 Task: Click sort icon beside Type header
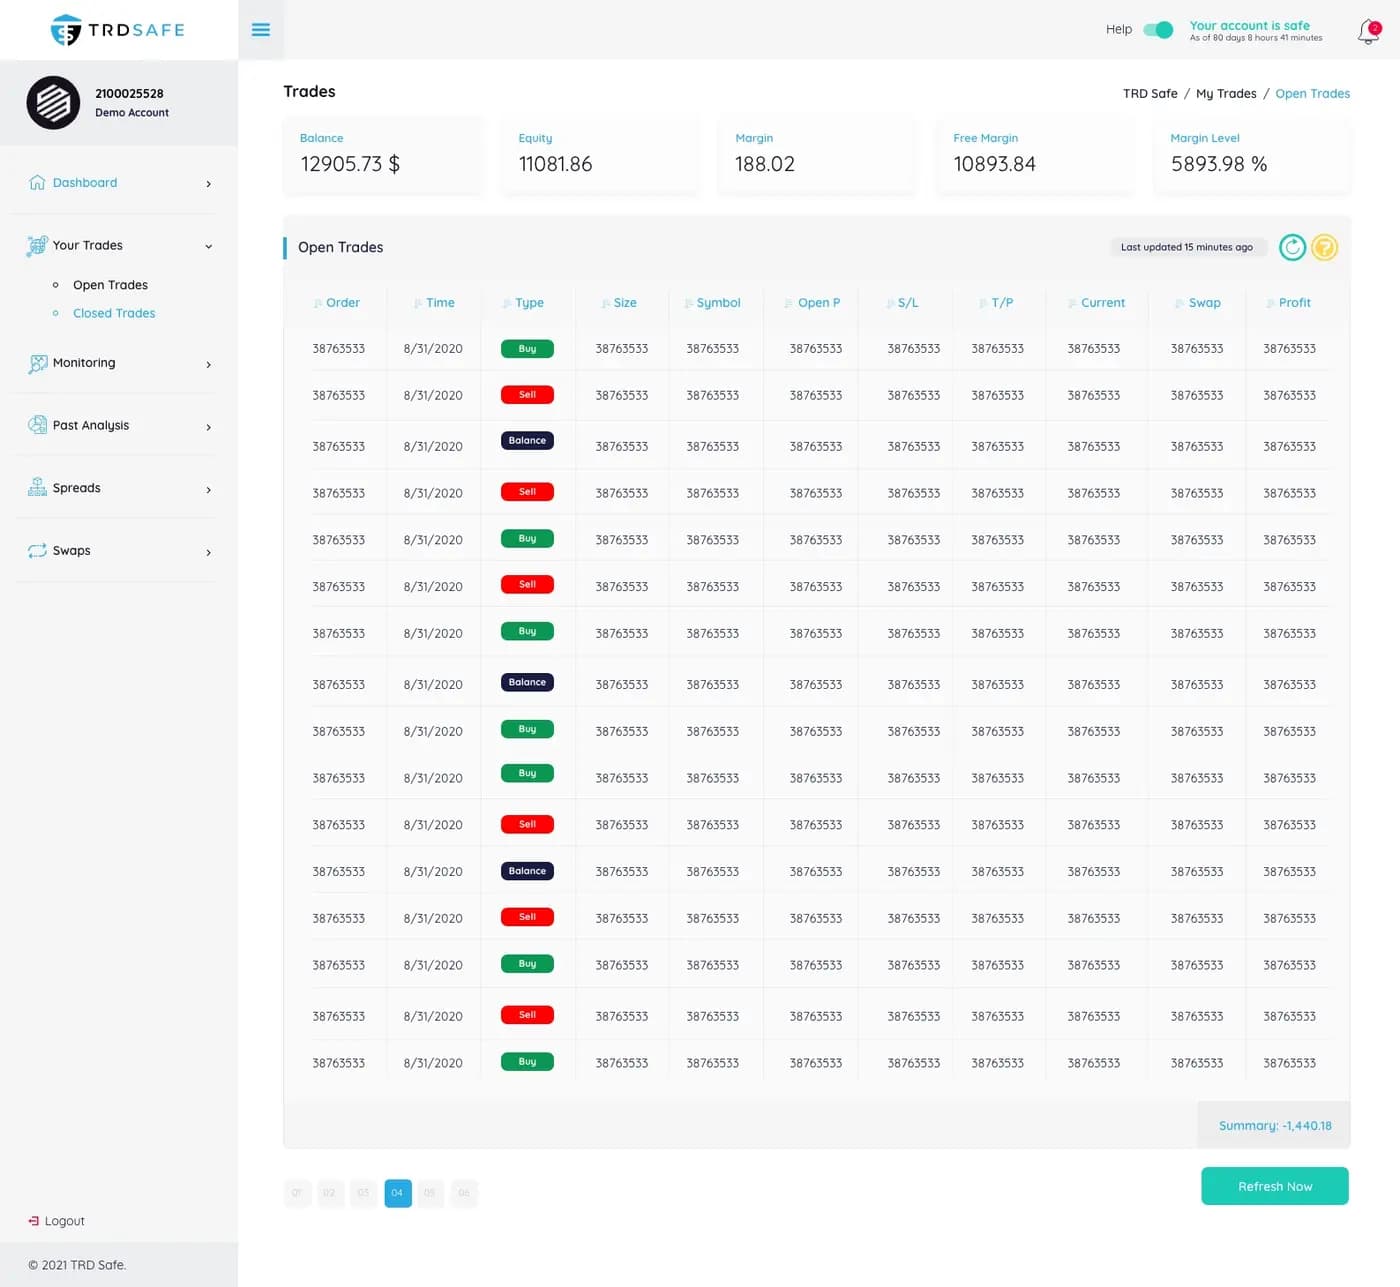[507, 303]
